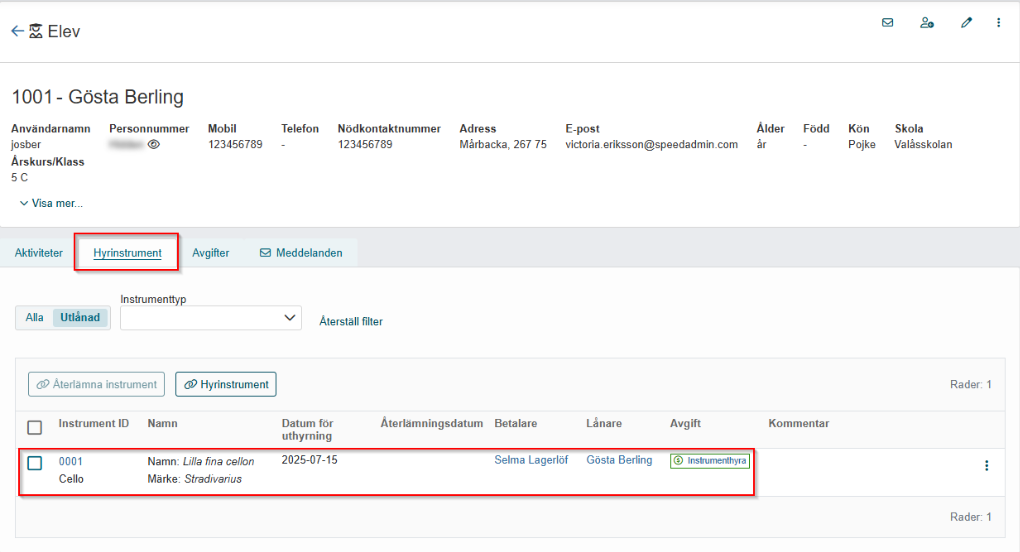
Task: Click the pencil edit icon
Action: coord(967,23)
